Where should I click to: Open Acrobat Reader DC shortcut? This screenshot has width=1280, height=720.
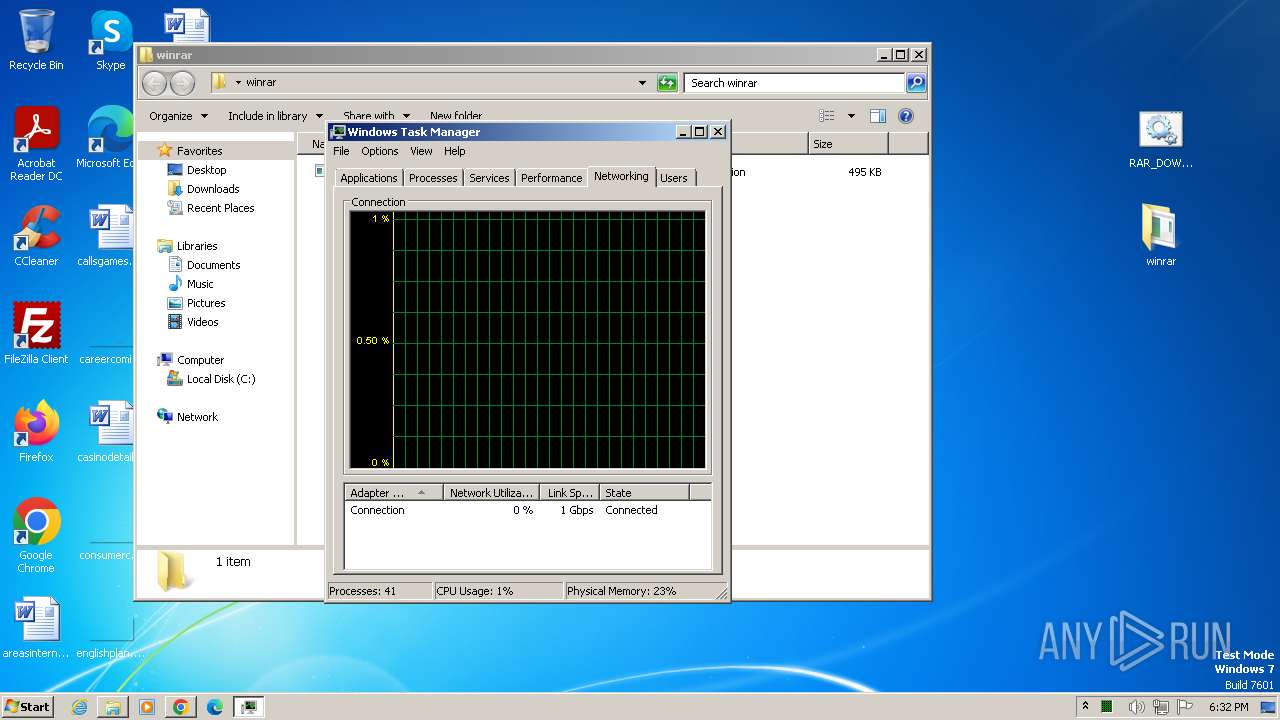point(36,144)
